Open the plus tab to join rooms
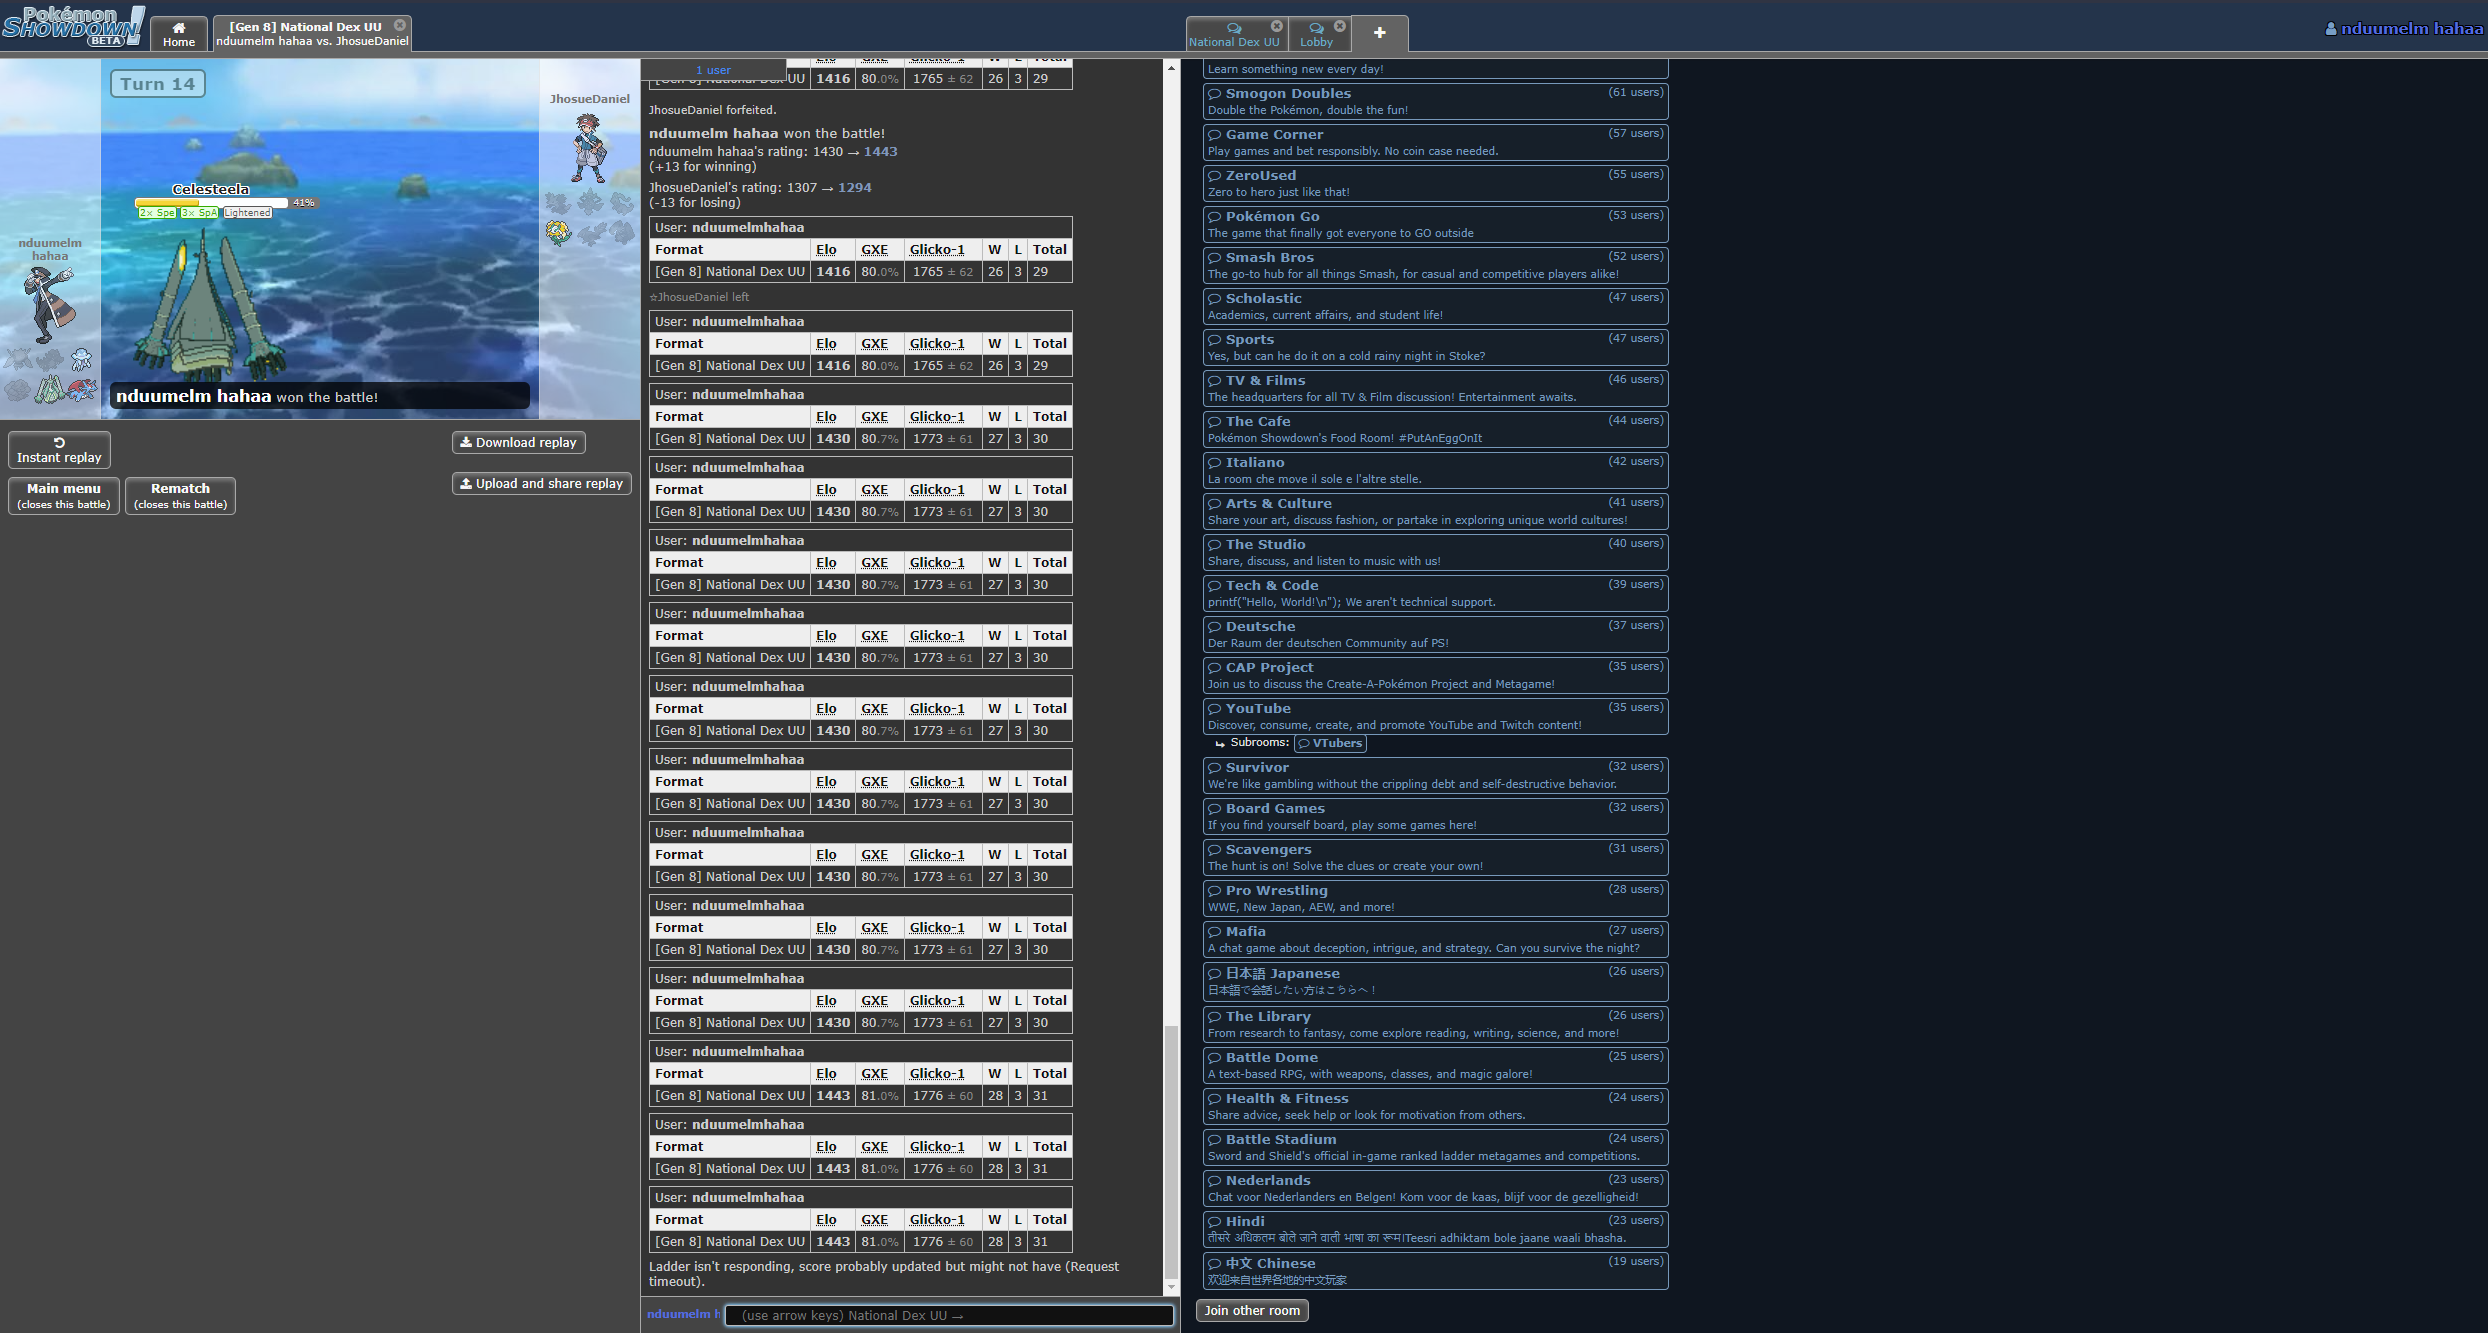2488x1333 pixels. point(1379,33)
